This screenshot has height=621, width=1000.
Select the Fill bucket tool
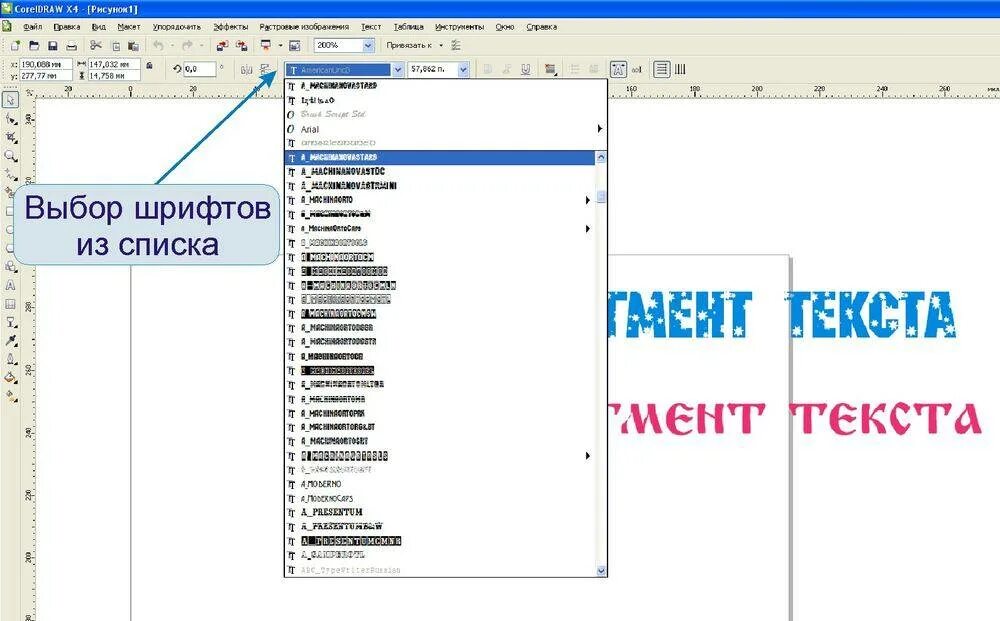pos(11,377)
